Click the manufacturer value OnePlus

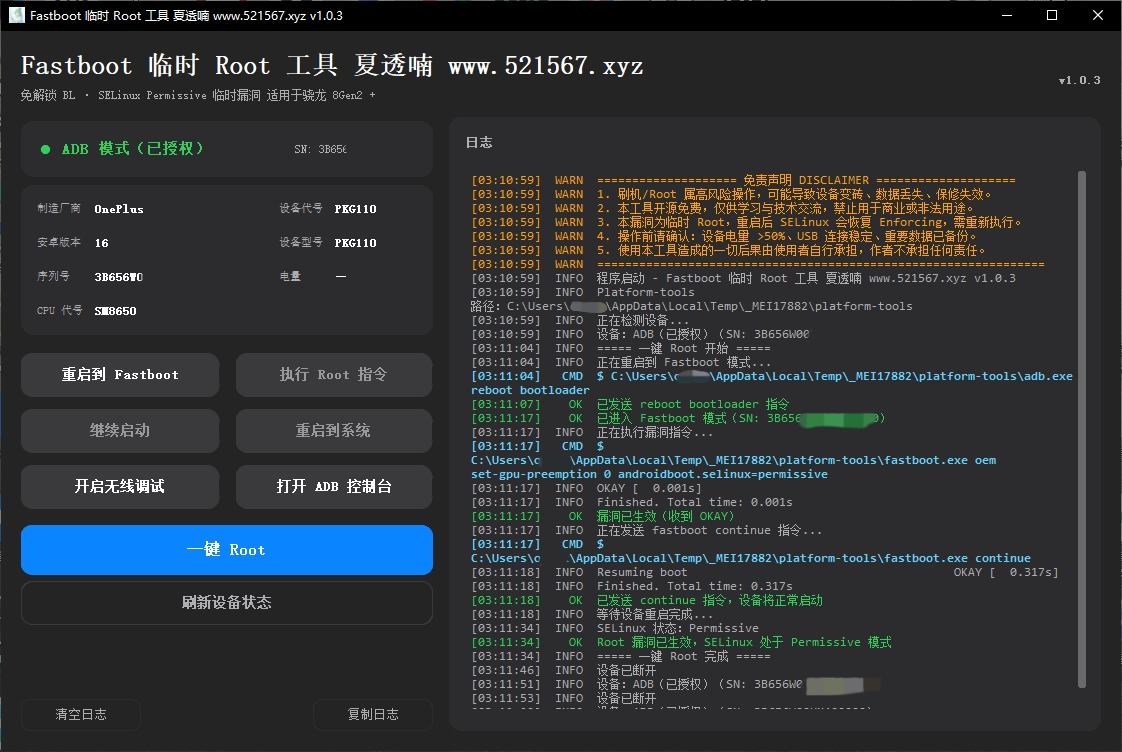(x=119, y=209)
